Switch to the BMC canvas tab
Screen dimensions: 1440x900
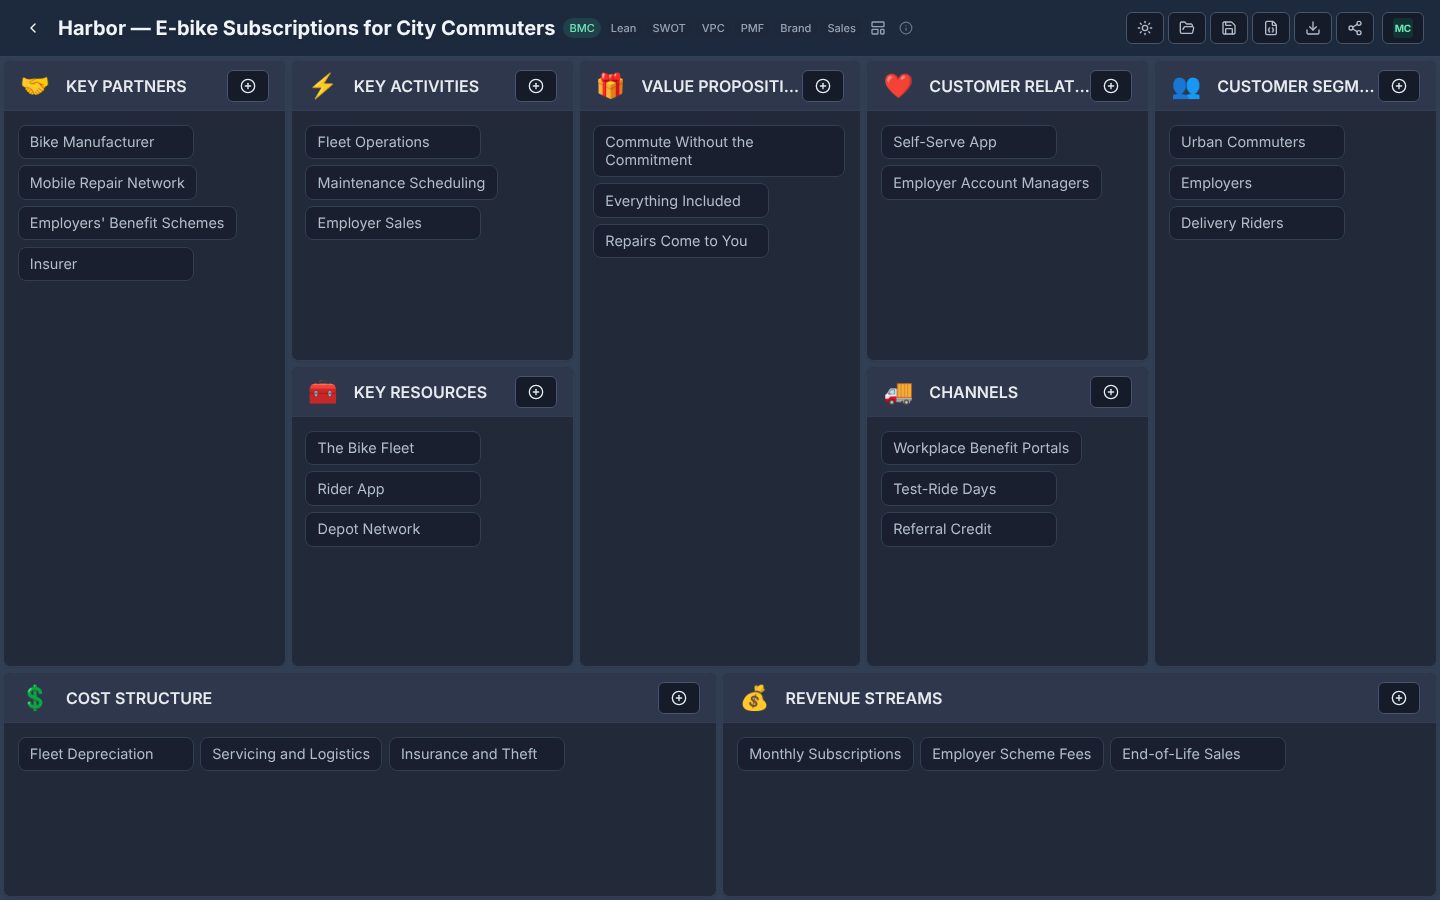coord(582,28)
